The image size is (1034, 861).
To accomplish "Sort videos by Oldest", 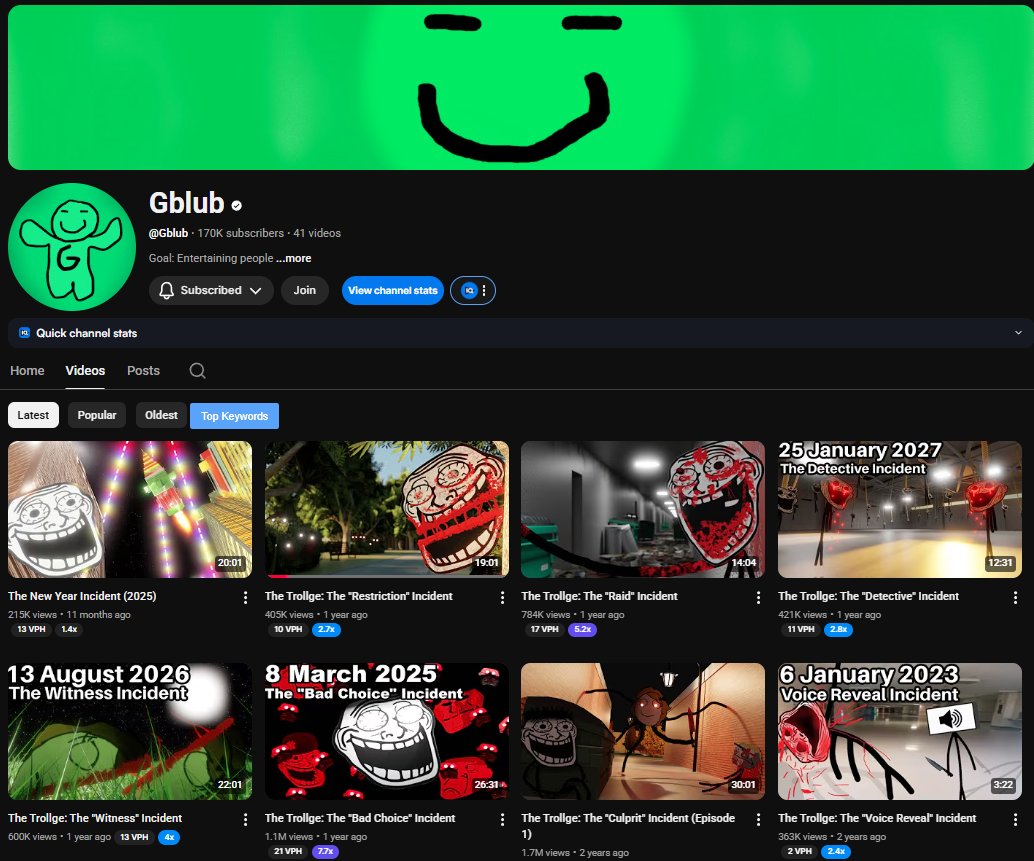I will 161,415.
